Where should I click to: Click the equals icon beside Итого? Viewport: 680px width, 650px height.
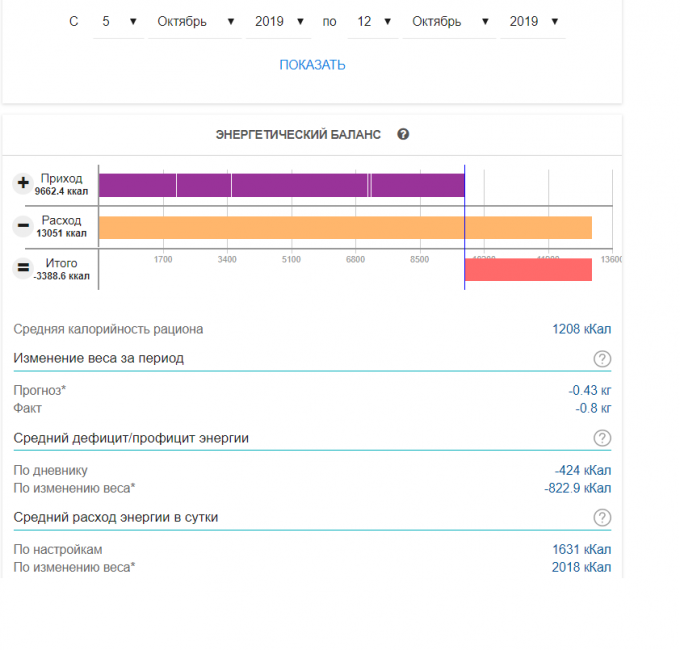pyautogui.click(x=22, y=268)
